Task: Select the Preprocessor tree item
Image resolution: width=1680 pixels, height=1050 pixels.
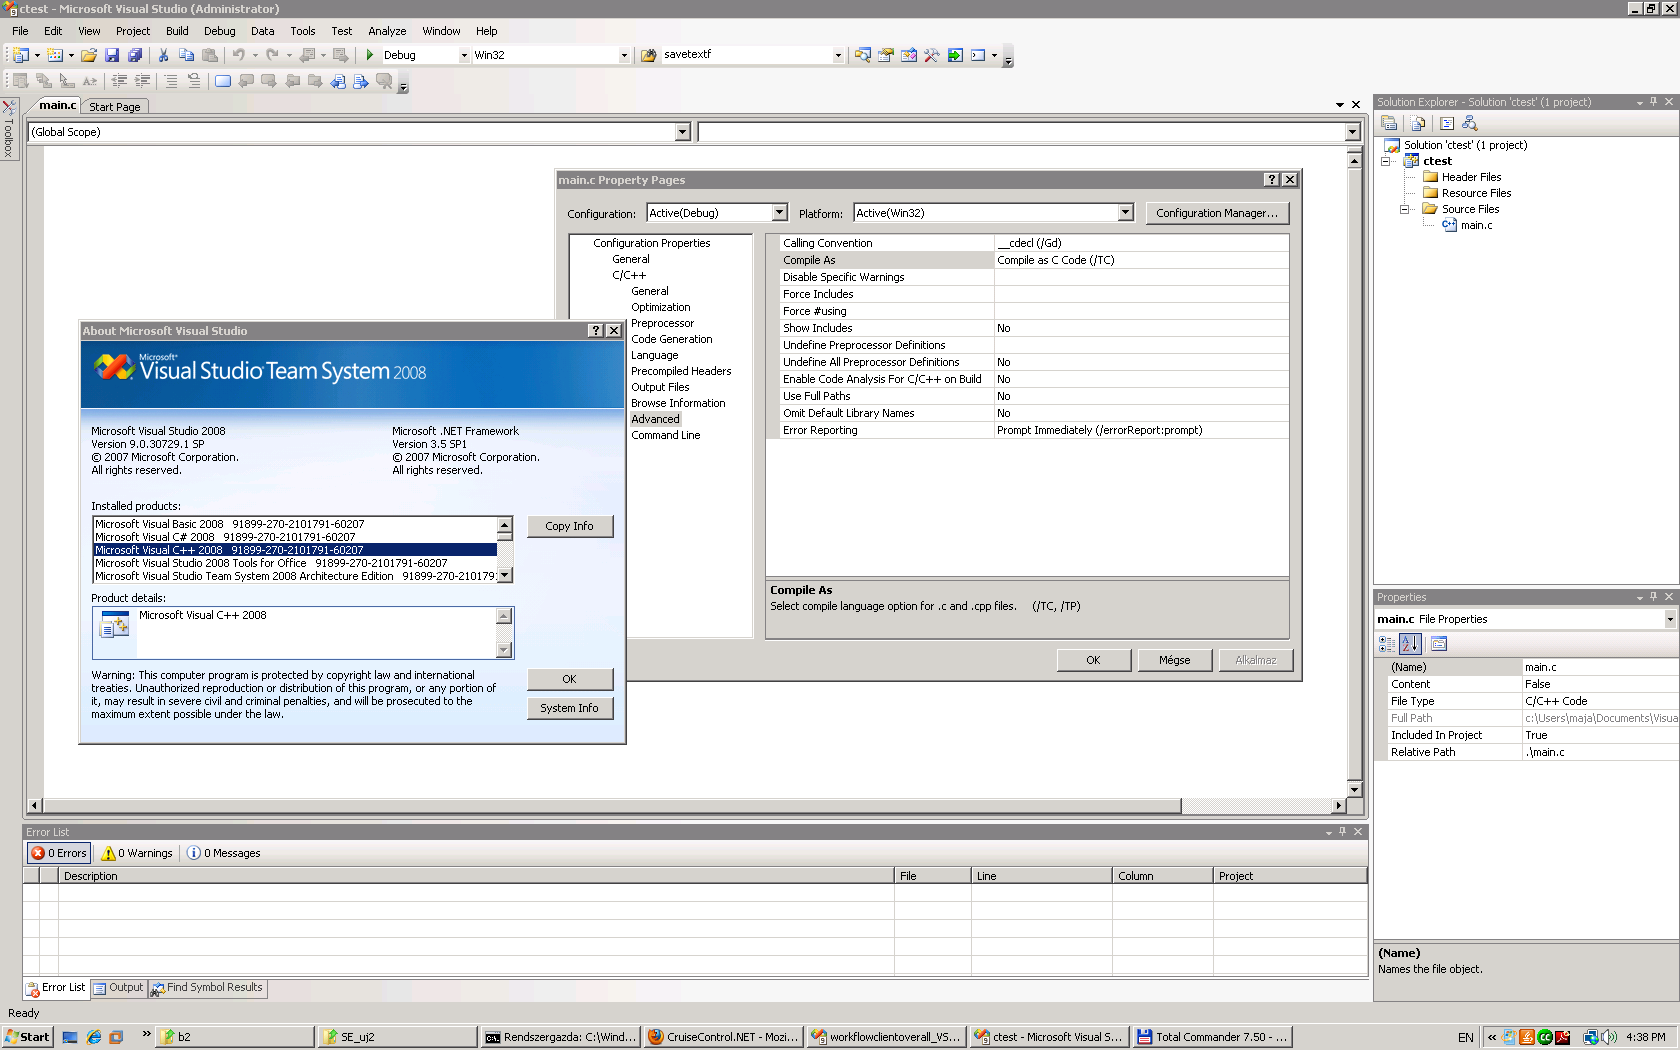Action: tap(662, 323)
